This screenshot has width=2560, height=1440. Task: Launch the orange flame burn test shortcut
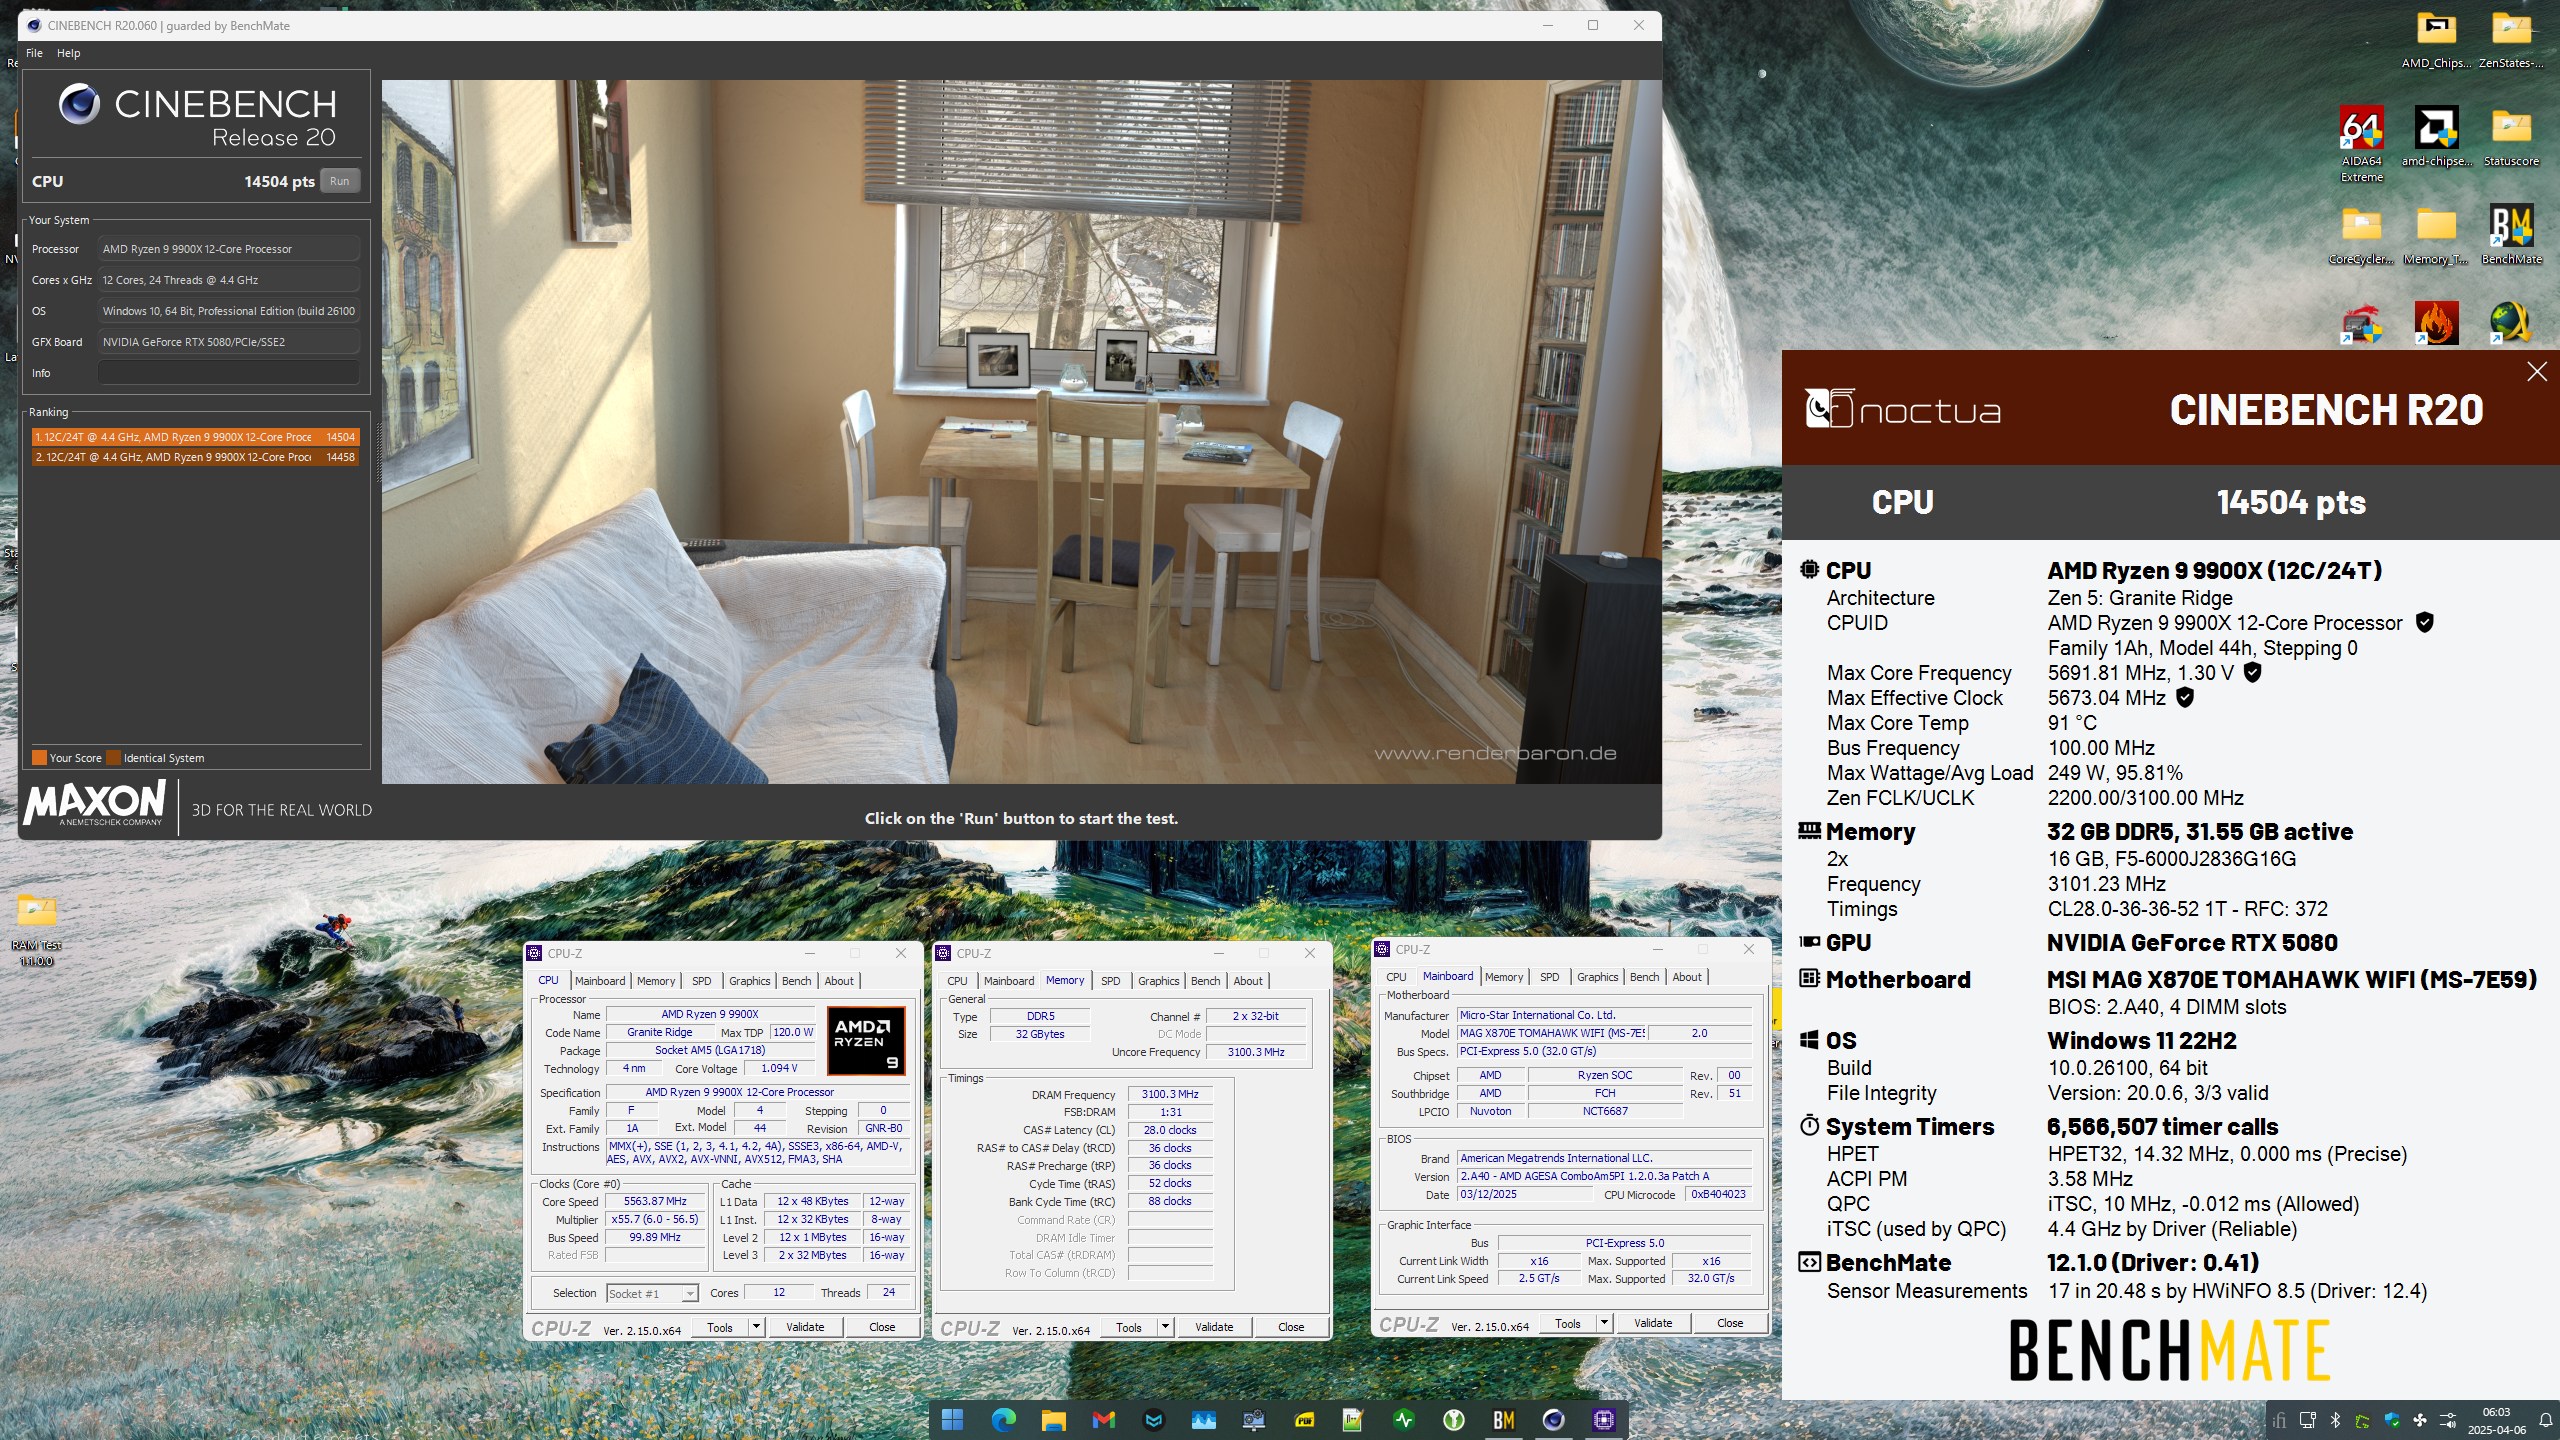point(2436,324)
